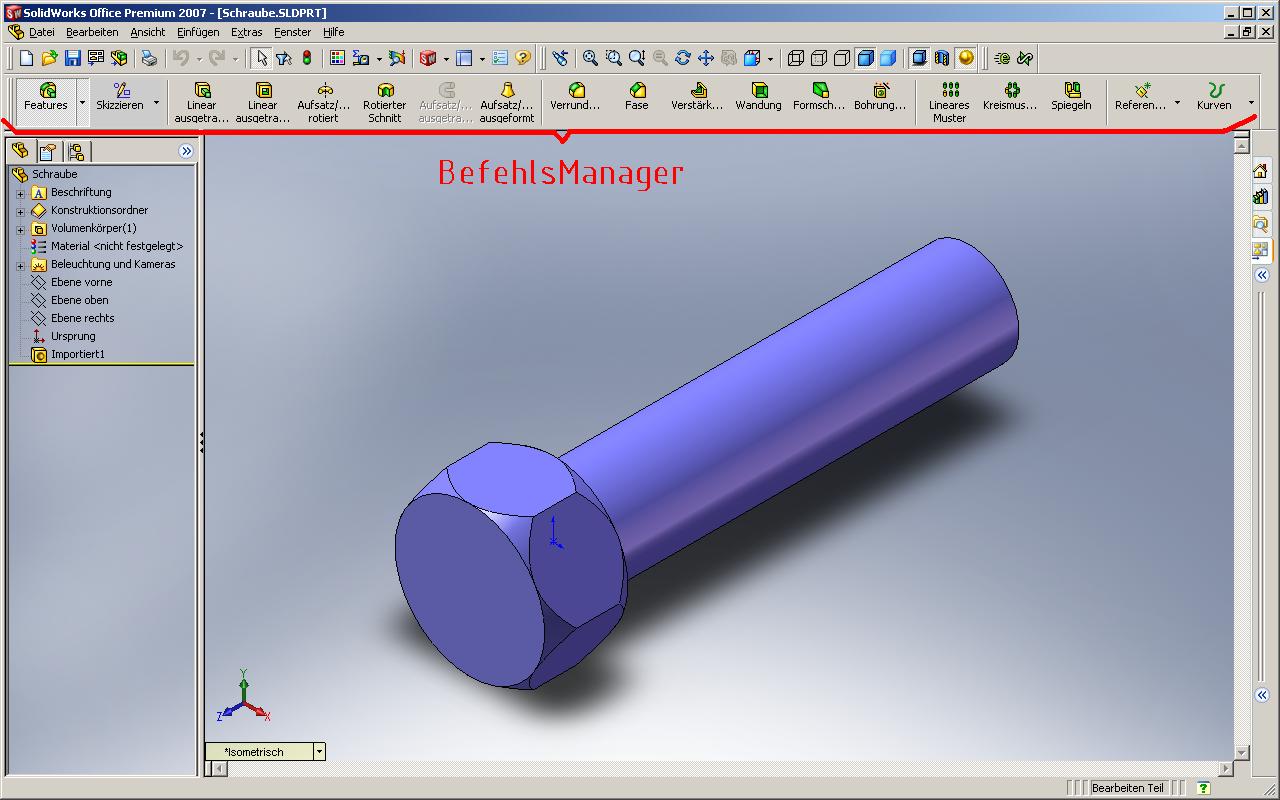
Task: Click the Verrundung fillet tool
Action: click(x=576, y=97)
